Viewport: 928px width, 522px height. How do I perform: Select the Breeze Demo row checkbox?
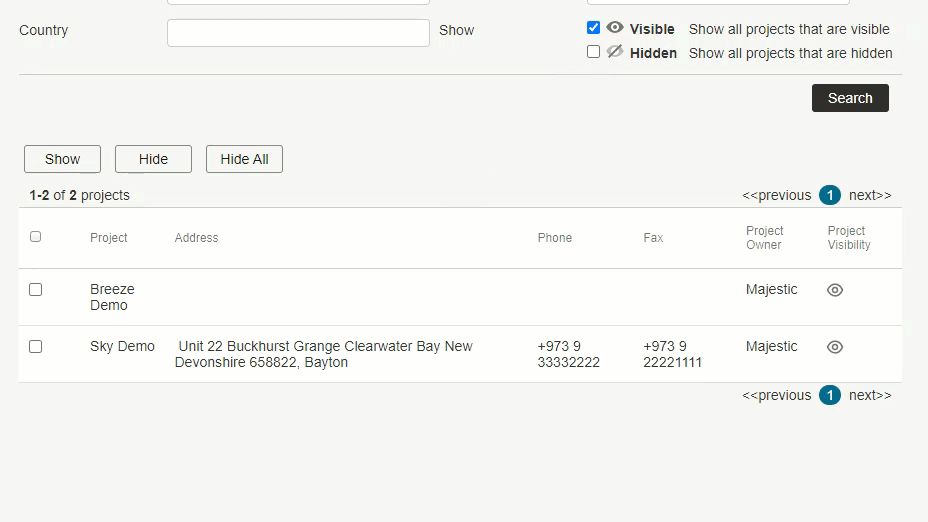pyautogui.click(x=36, y=289)
